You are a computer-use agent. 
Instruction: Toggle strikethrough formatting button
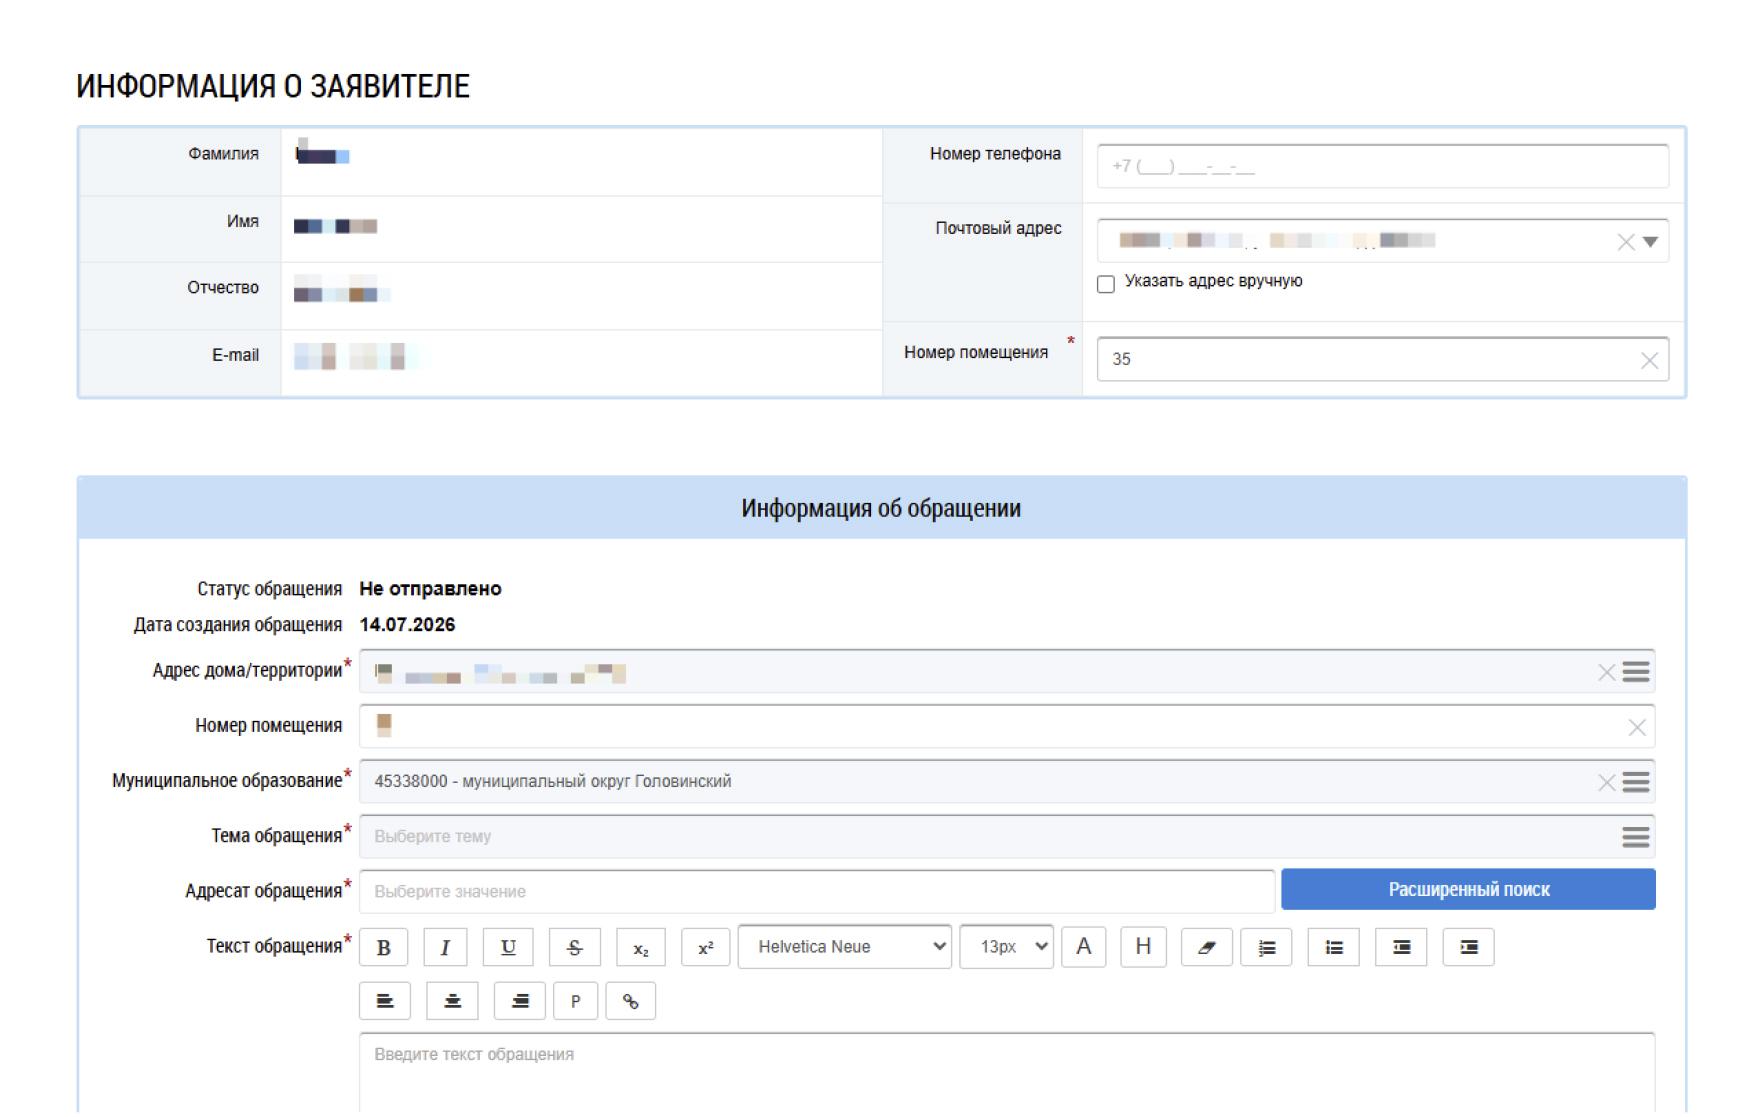575,947
